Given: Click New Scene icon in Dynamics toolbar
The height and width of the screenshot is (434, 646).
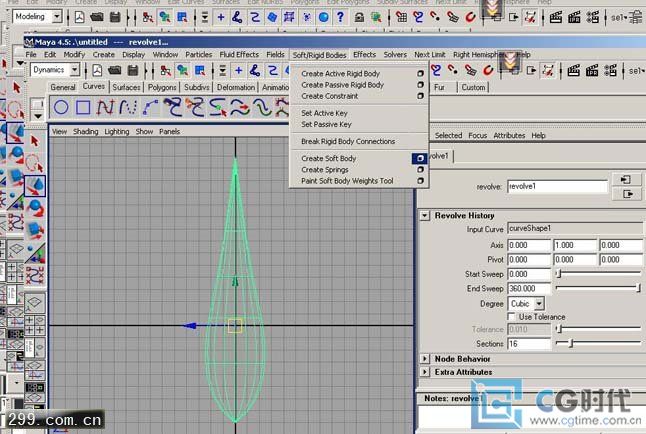Looking at the screenshot, I should tap(97, 70).
